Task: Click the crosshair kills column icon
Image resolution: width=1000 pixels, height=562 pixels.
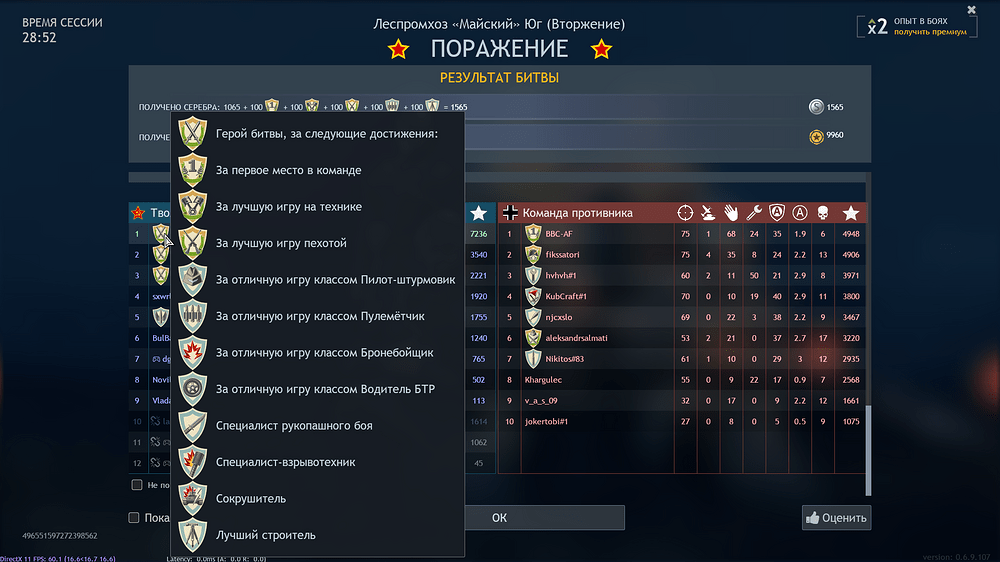Action: pos(685,212)
